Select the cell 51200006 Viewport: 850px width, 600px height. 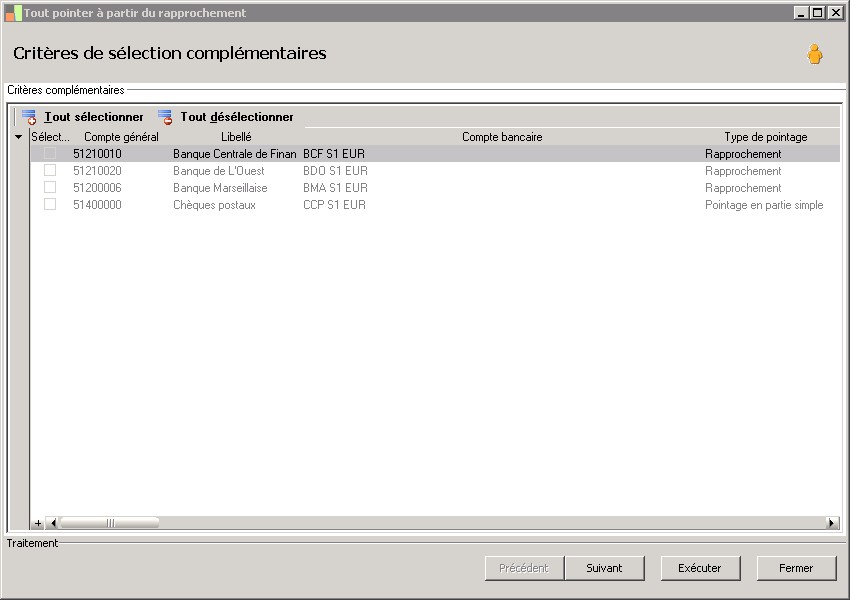tap(98, 188)
